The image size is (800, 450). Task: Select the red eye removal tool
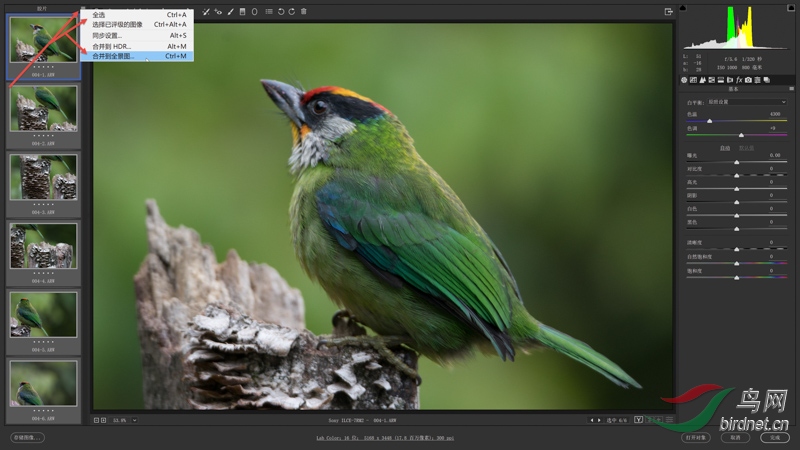click(217, 12)
